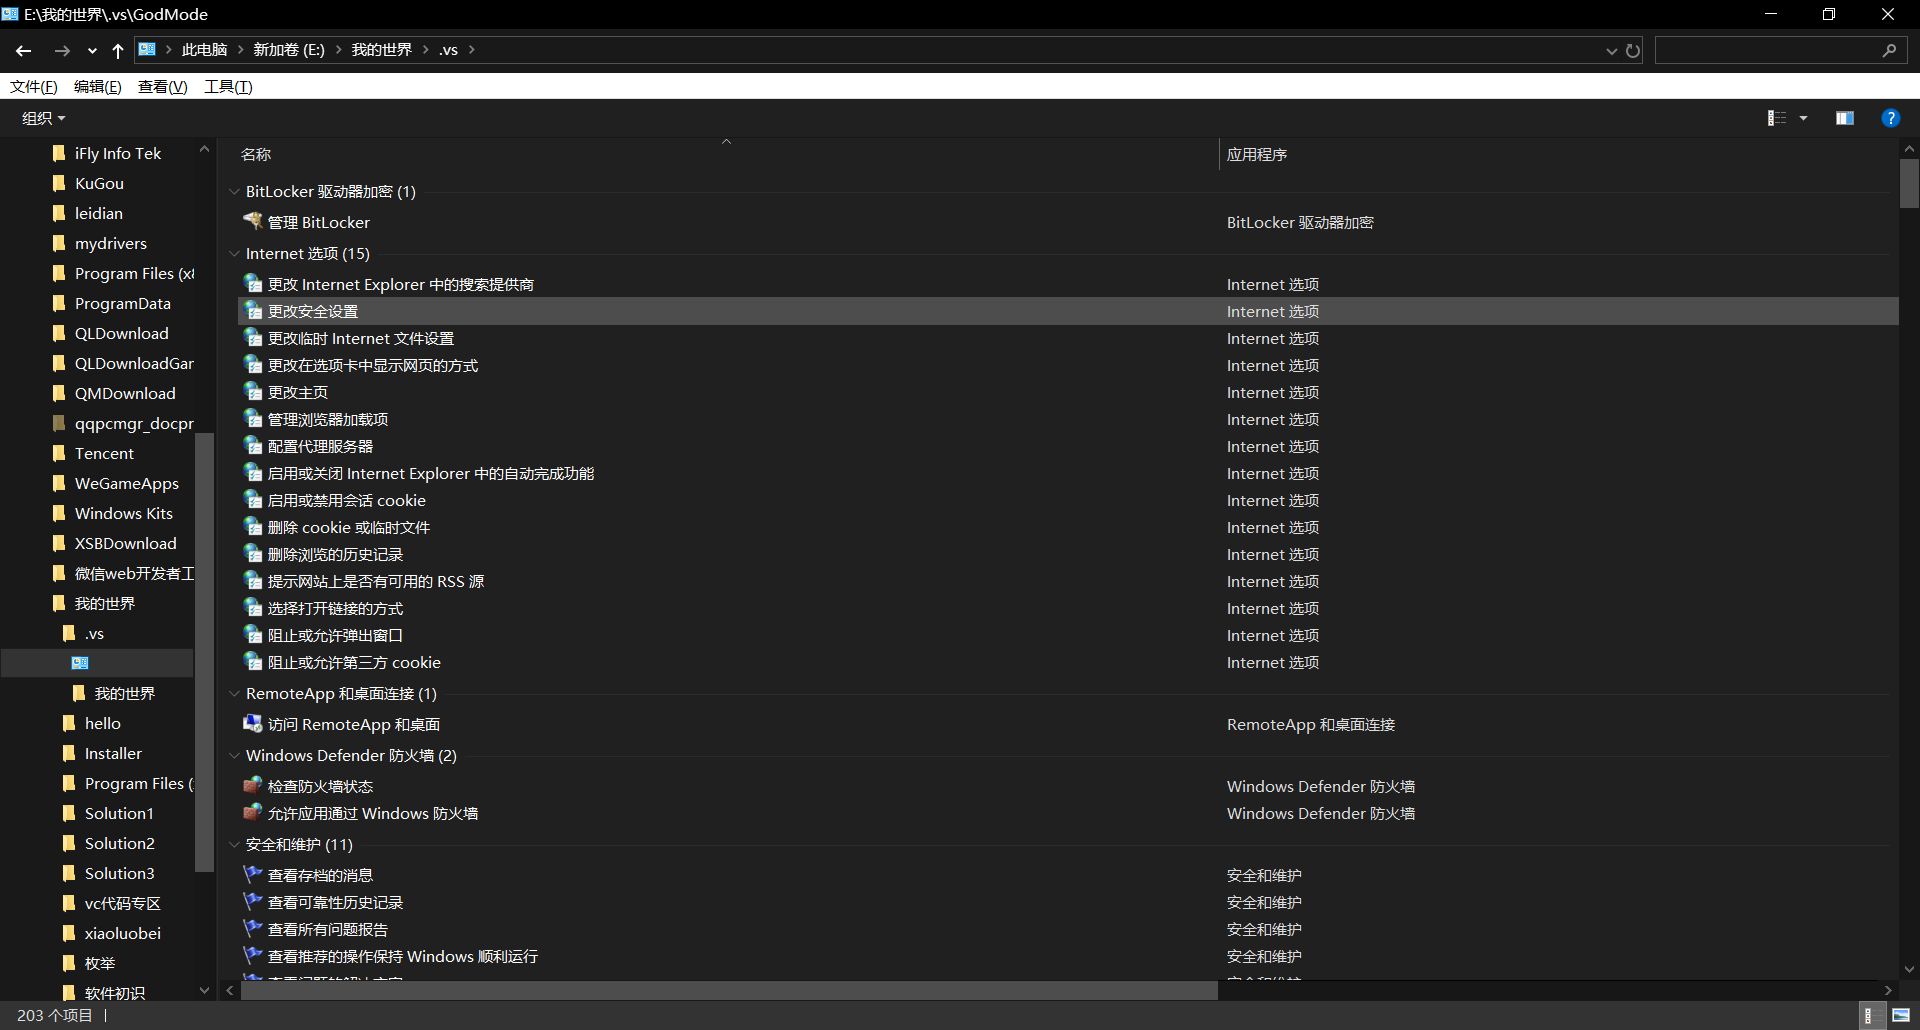Click the horizontal scrollbar thumb

(729, 990)
